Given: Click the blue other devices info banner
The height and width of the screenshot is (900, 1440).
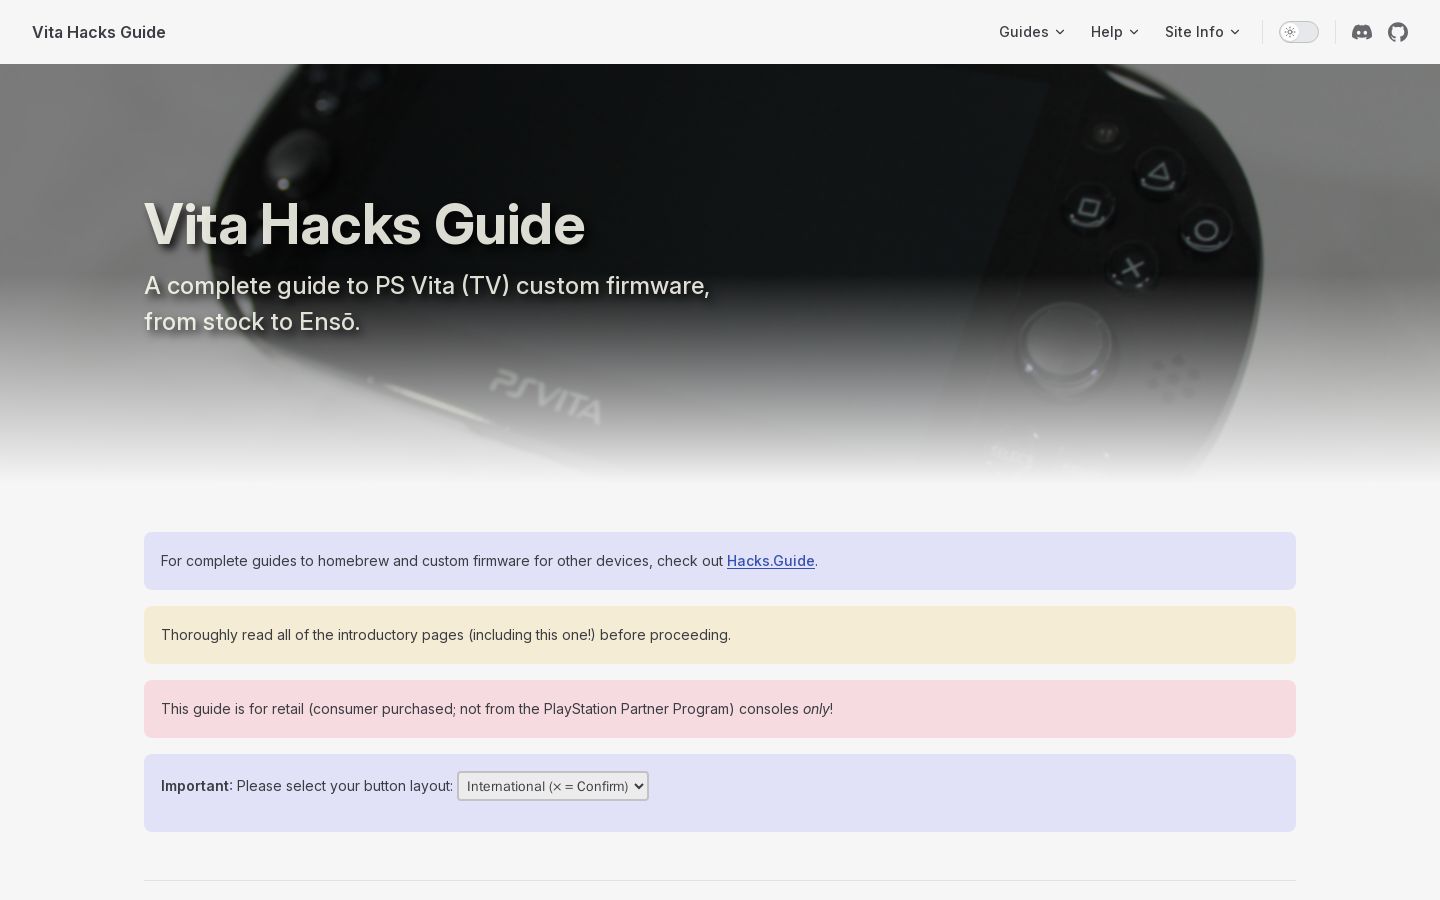Looking at the screenshot, I should pos(720,561).
